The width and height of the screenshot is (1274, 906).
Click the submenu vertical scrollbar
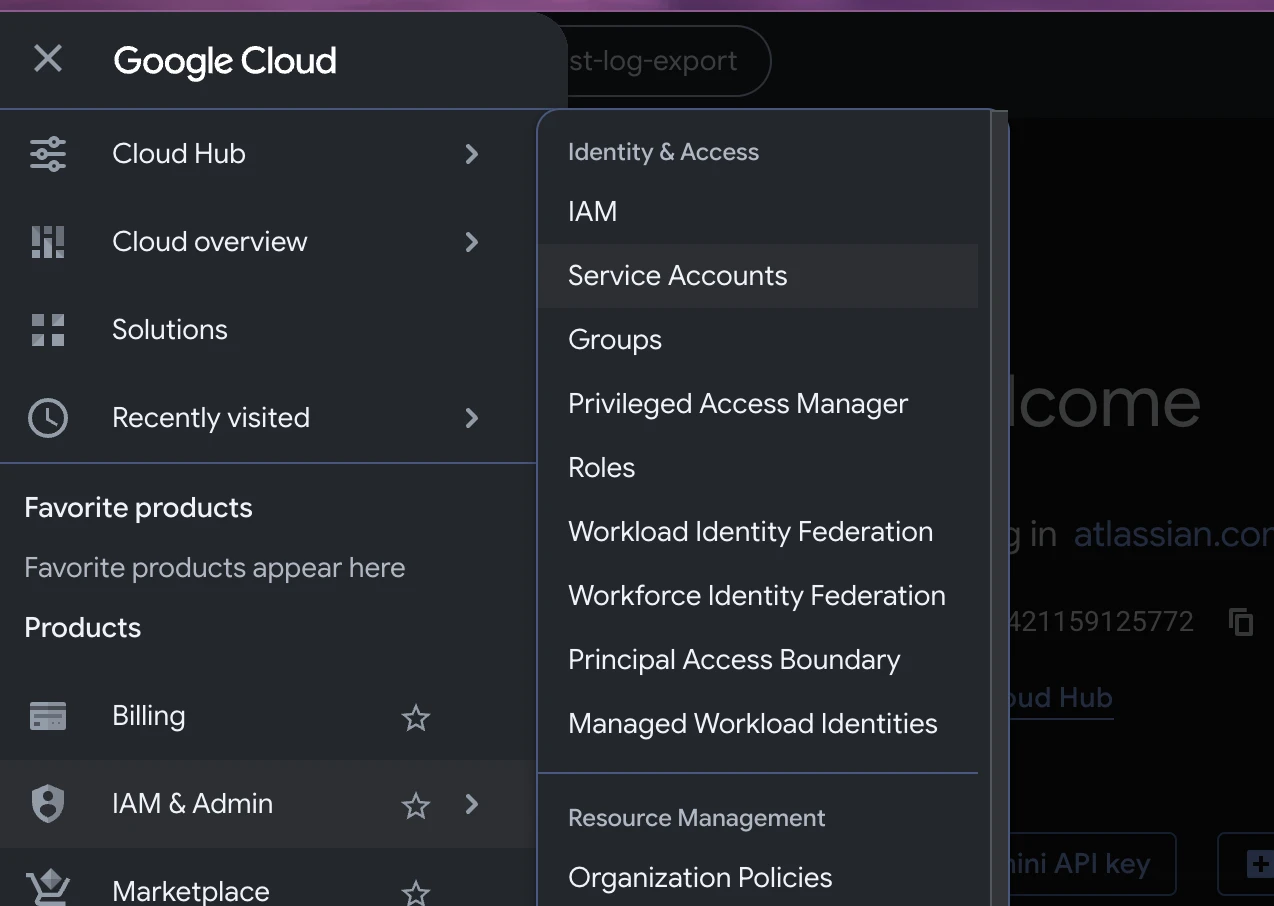1000,508
